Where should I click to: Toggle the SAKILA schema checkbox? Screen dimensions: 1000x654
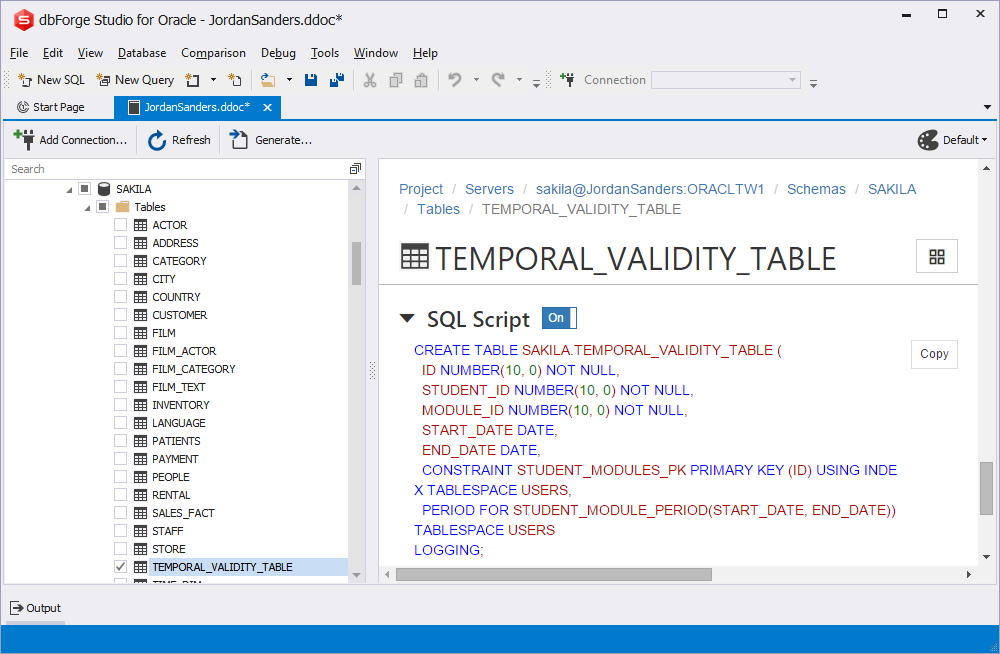84,188
